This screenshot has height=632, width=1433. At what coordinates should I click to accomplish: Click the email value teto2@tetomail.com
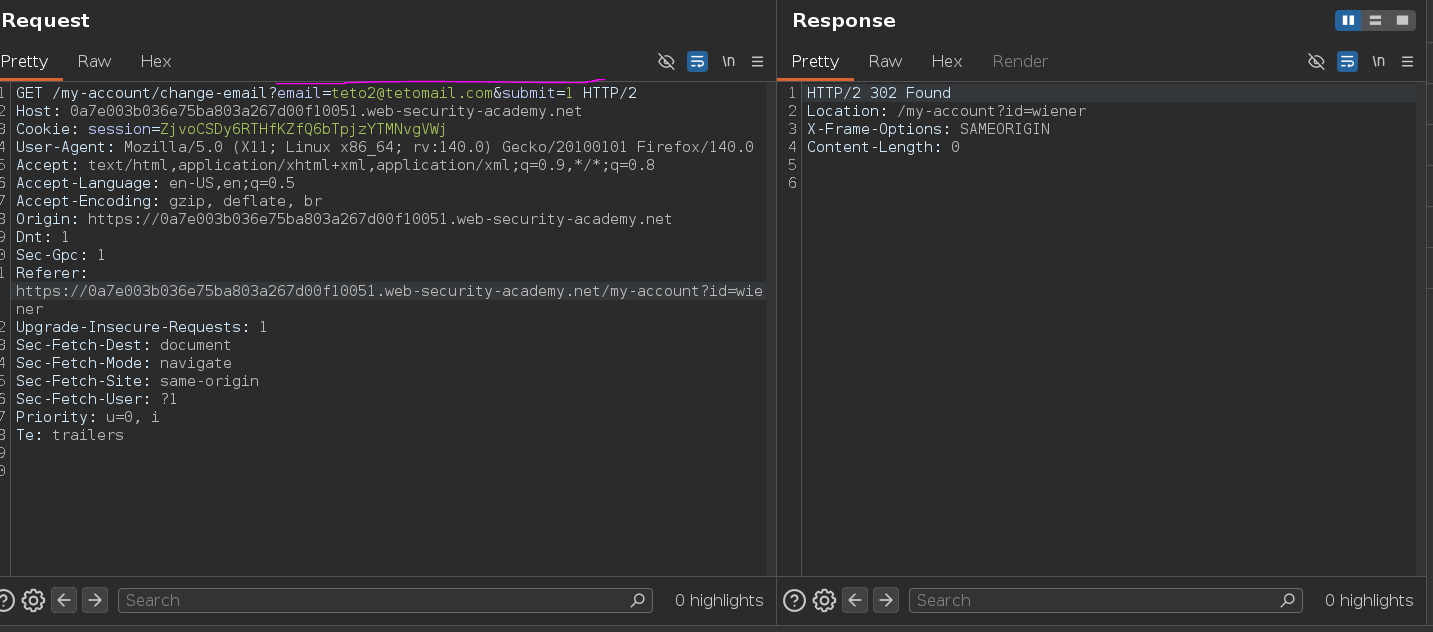[412, 93]
